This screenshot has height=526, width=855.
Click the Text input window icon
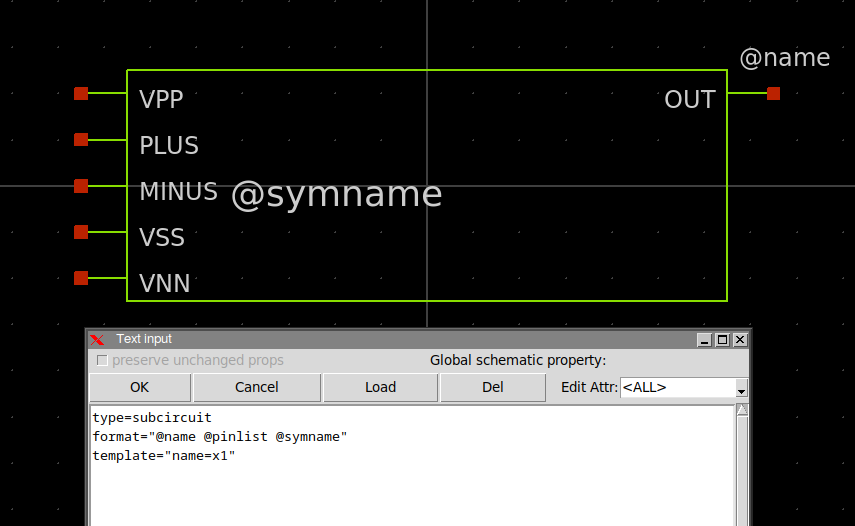click(x=98, y=340)
